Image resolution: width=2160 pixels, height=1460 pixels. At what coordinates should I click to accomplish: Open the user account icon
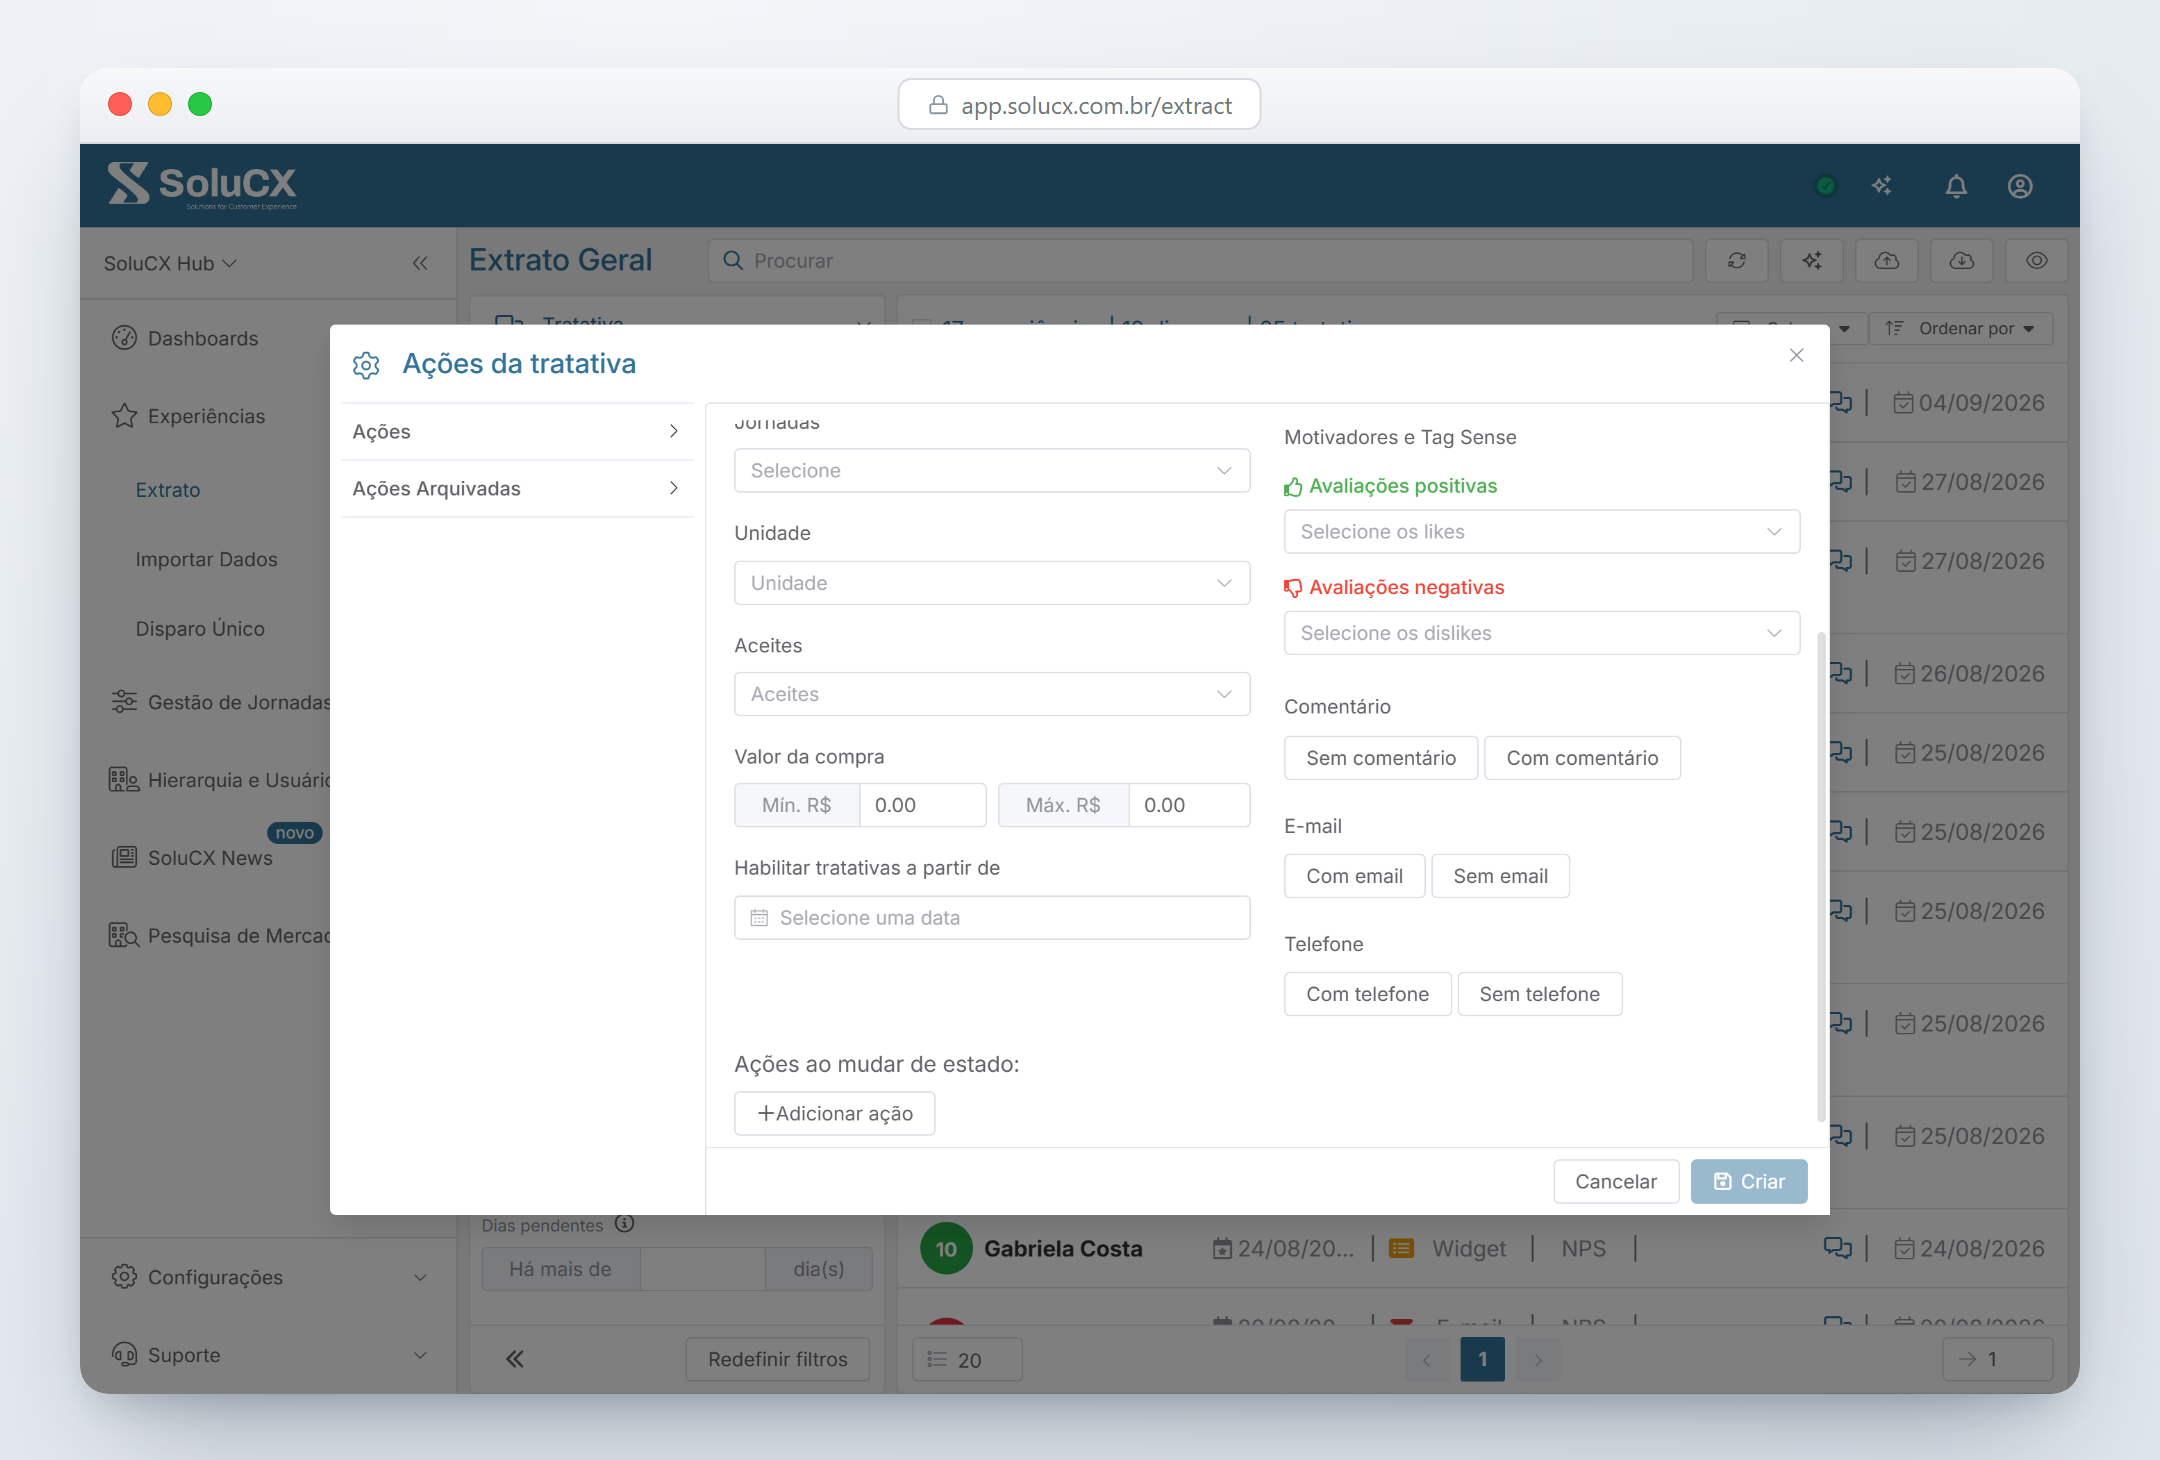click(2020, 186)
